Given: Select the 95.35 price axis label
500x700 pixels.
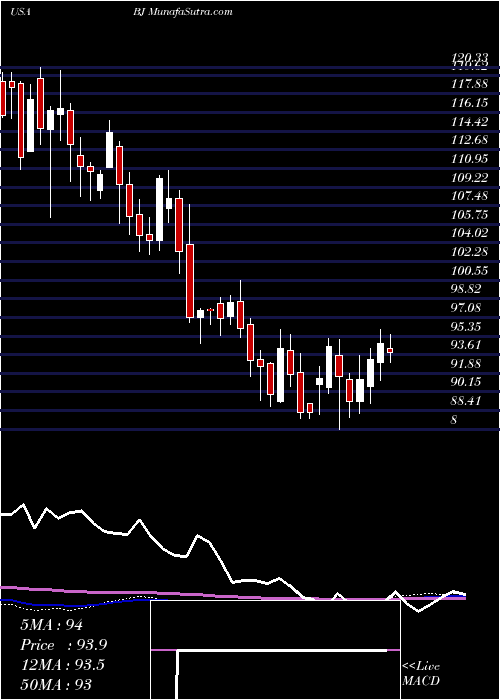Looking at the screenshot, I should [x=466, y=326].
